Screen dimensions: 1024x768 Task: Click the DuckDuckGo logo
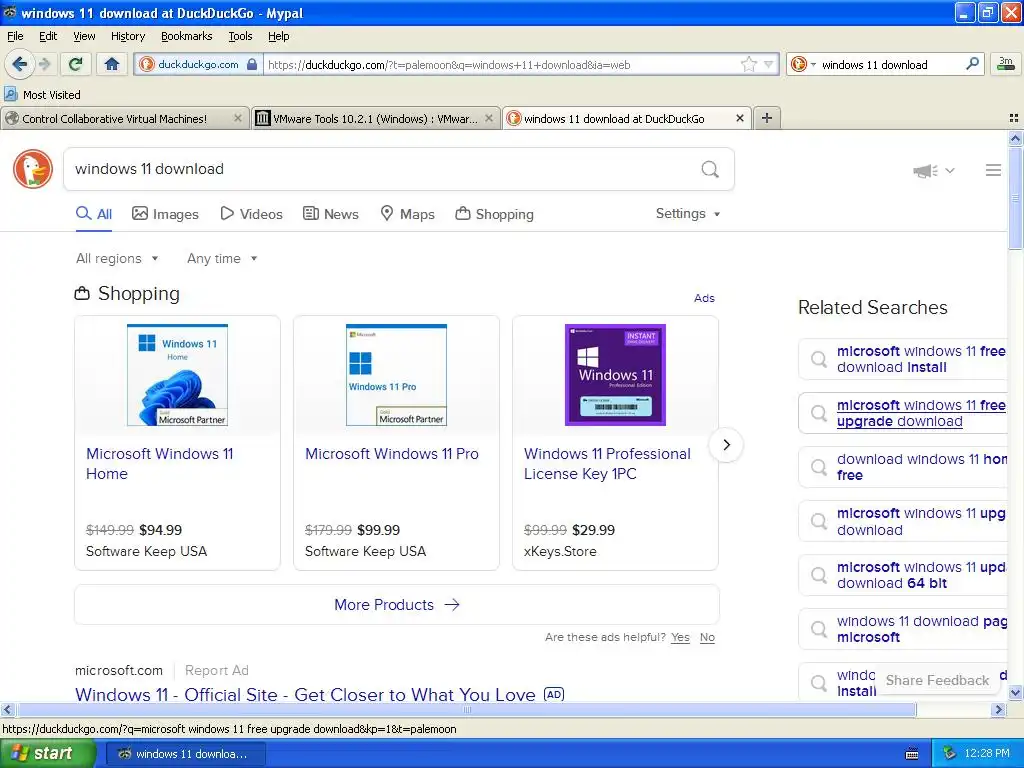[33, 169]
